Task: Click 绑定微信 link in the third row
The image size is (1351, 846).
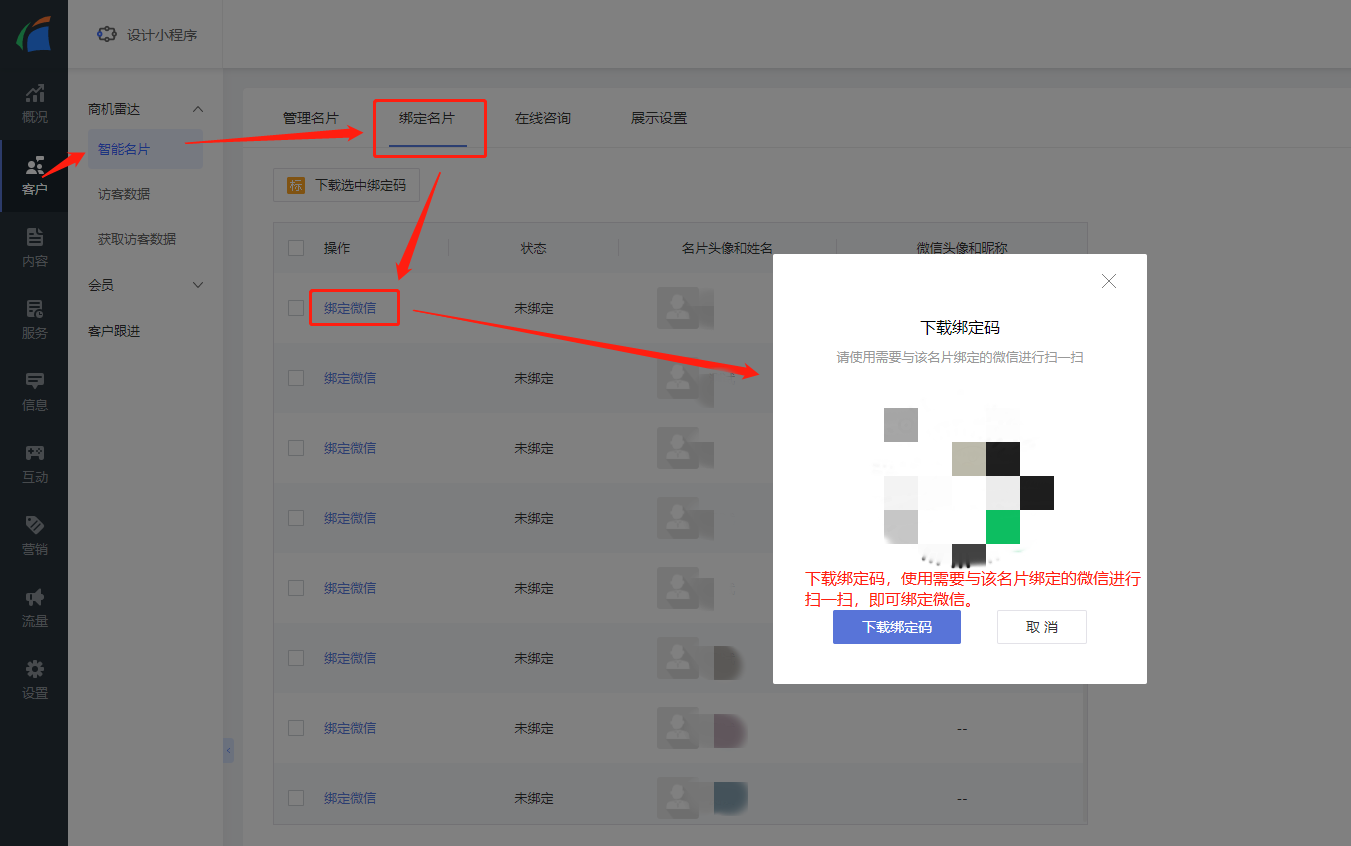Action: [x=350, y=448]
